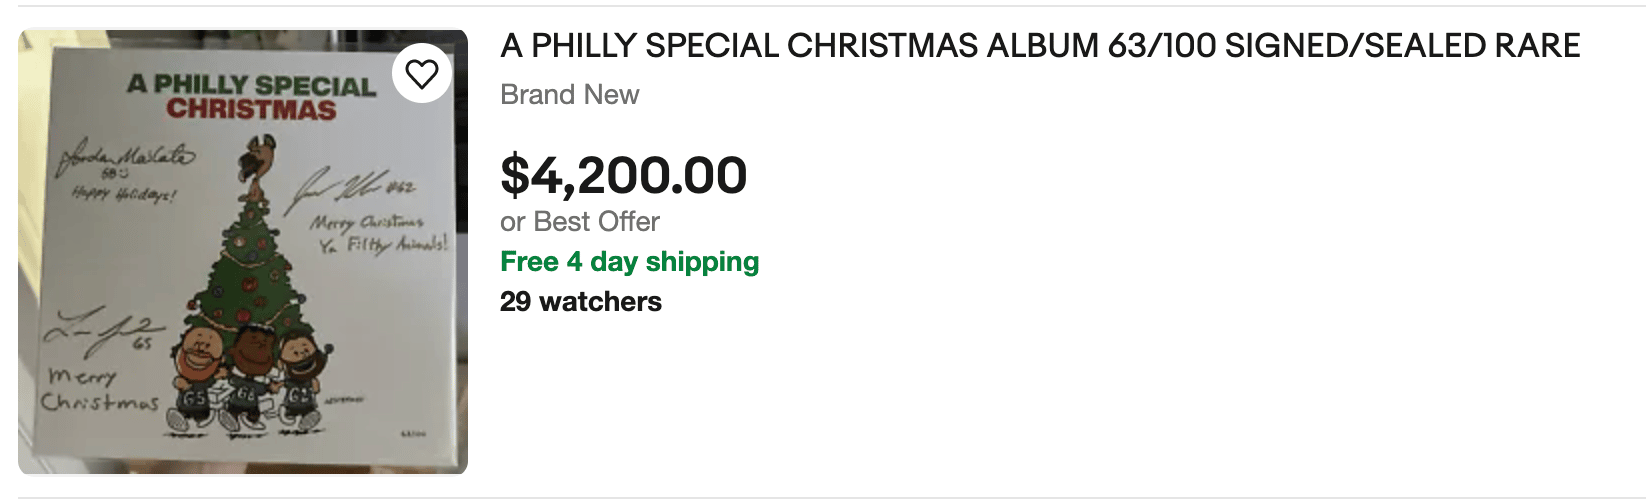This screenshot has width=1646, height=504.
Task: Click the "Happy Holidays!" handwriting
Action: point(123,194)
